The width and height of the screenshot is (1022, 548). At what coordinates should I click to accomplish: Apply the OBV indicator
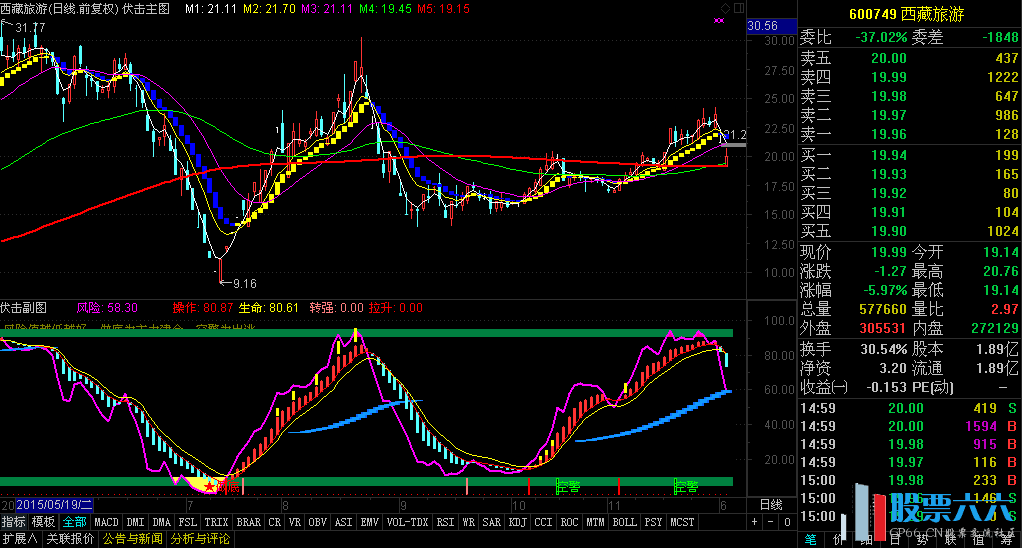click(317, 522)
